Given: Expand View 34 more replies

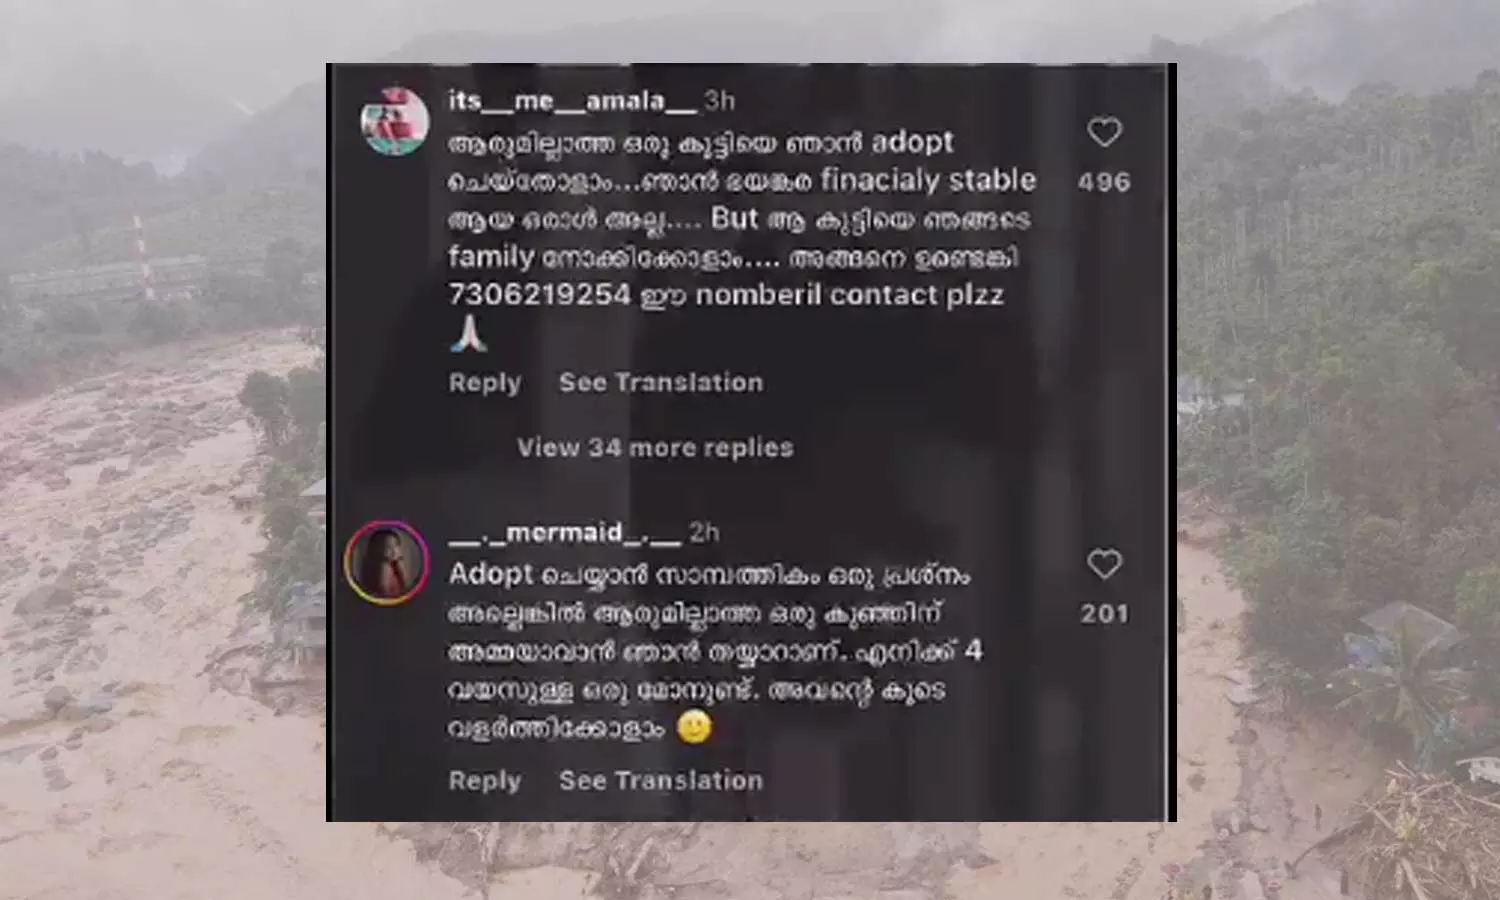Looking at the screenshot, I should click(x=655, y=447).
